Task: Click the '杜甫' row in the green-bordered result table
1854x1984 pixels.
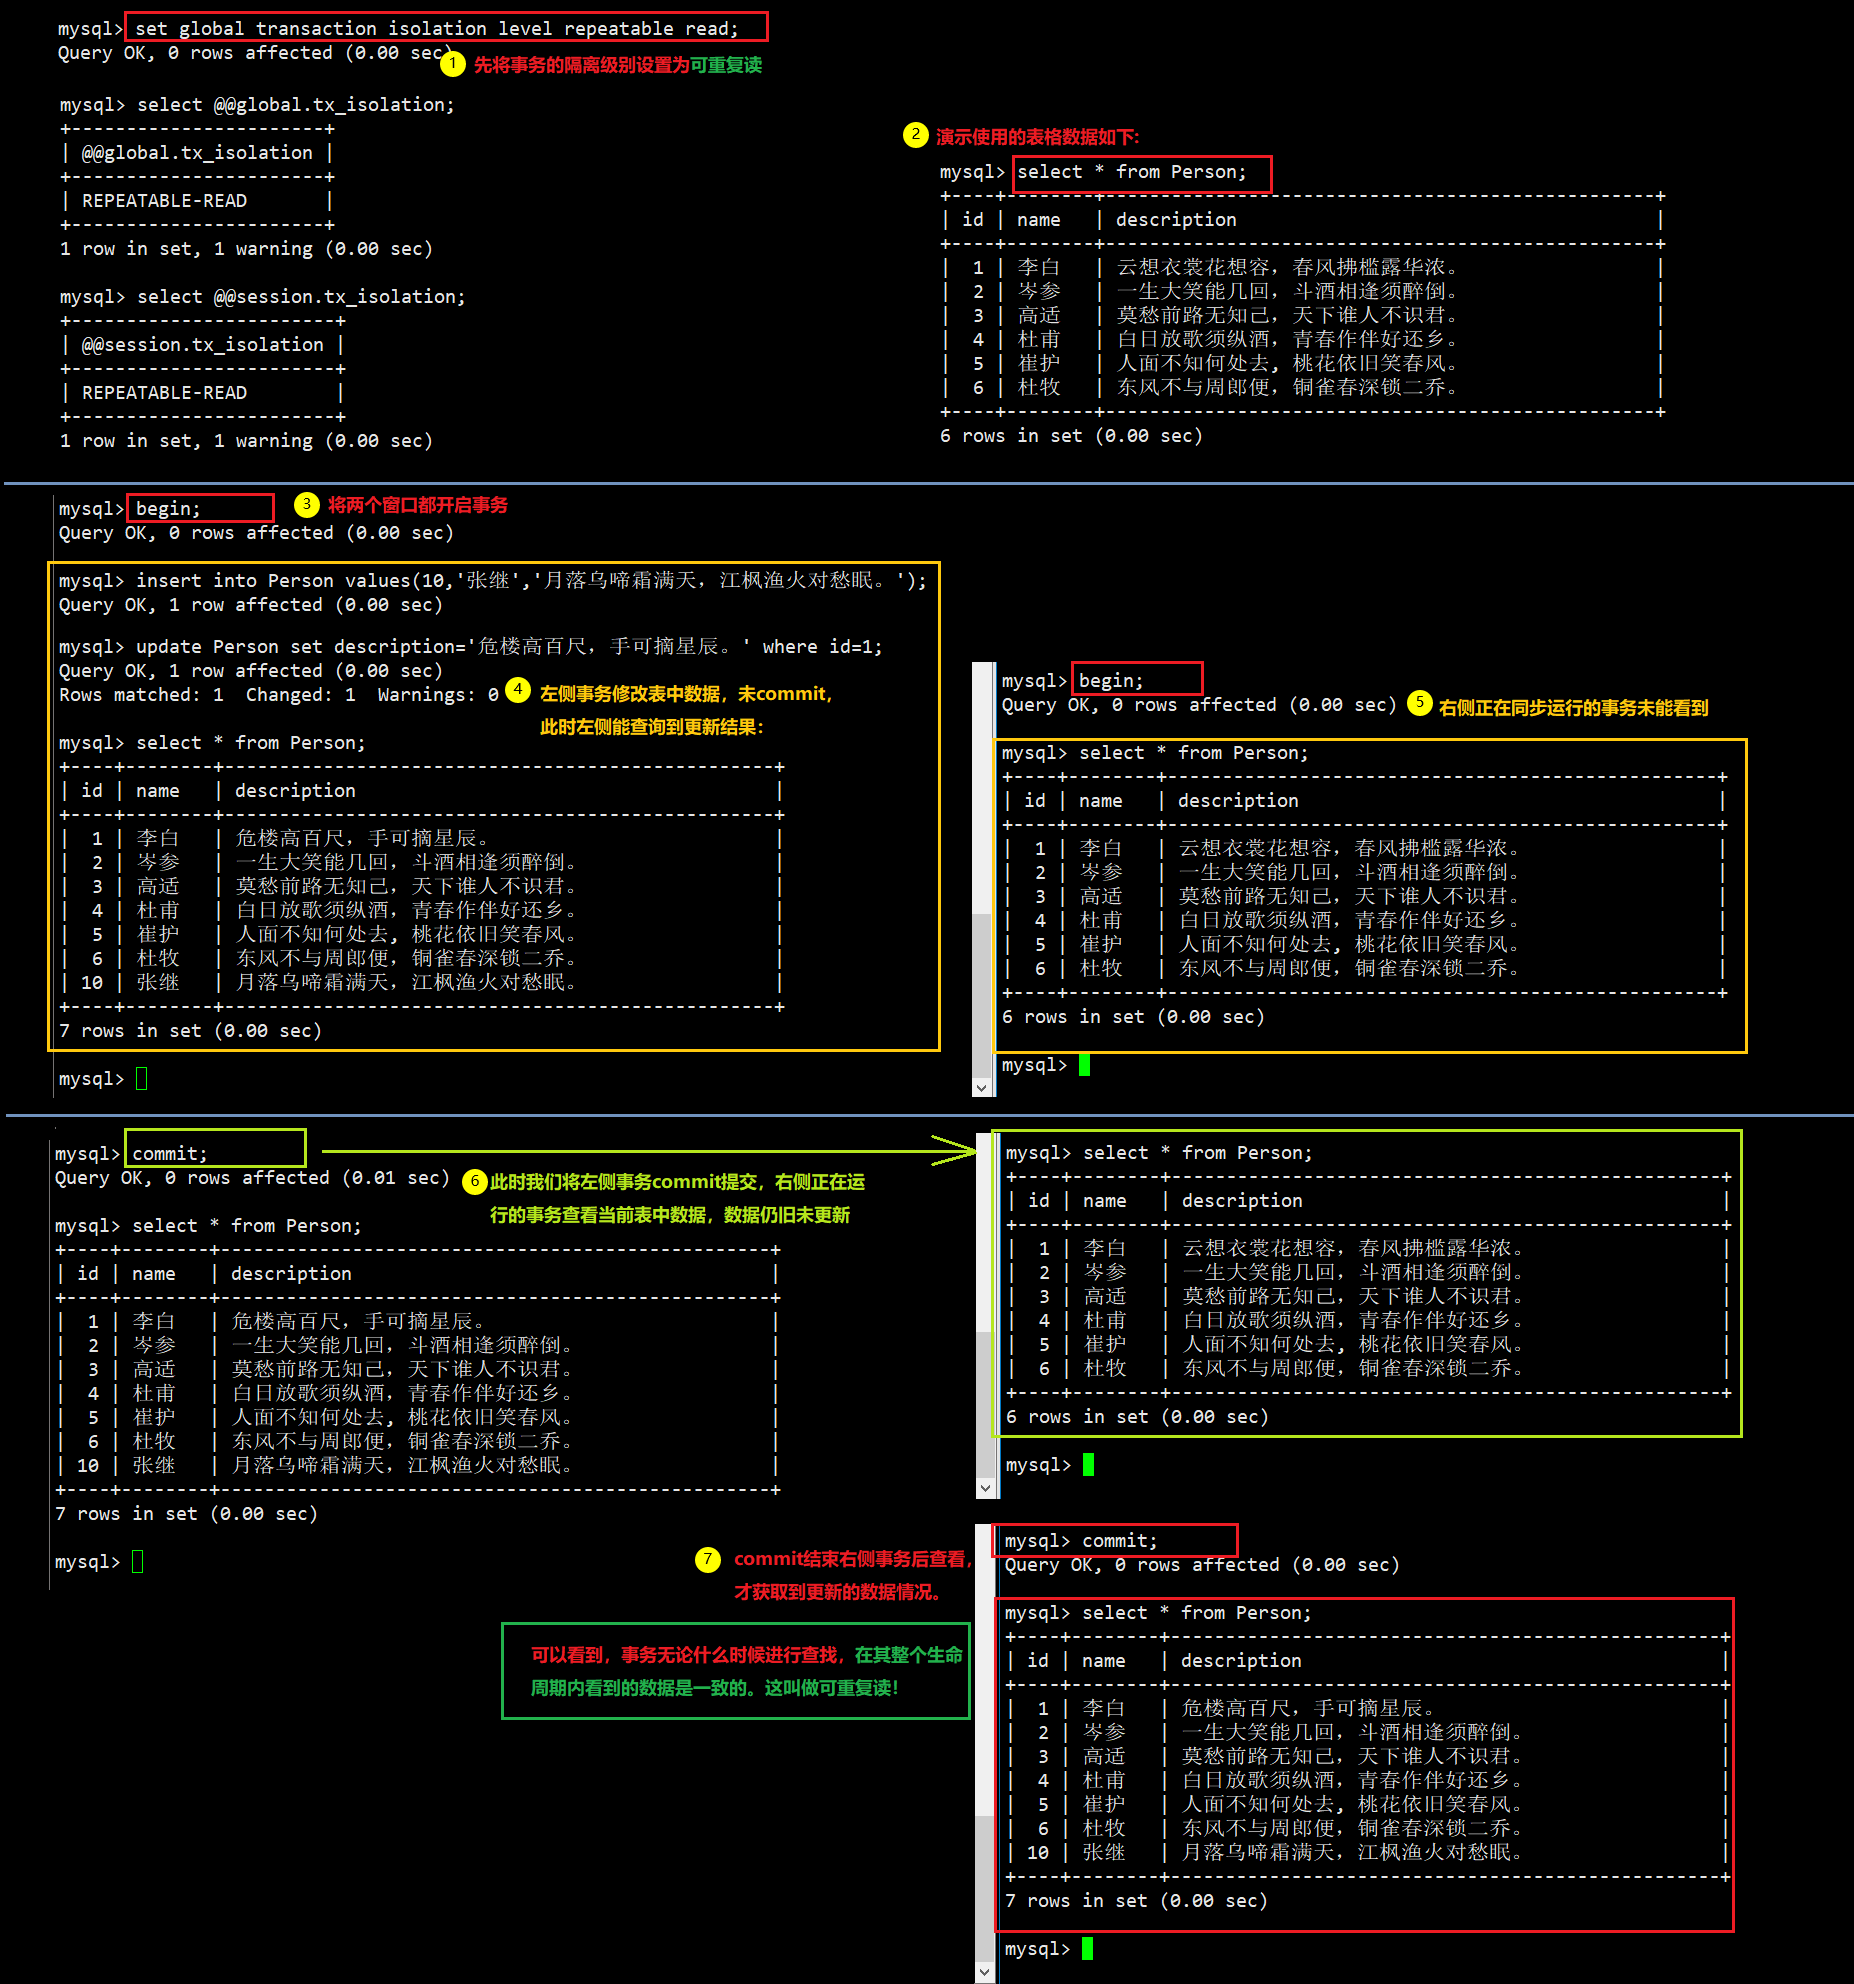Action: point(1369,1320)
